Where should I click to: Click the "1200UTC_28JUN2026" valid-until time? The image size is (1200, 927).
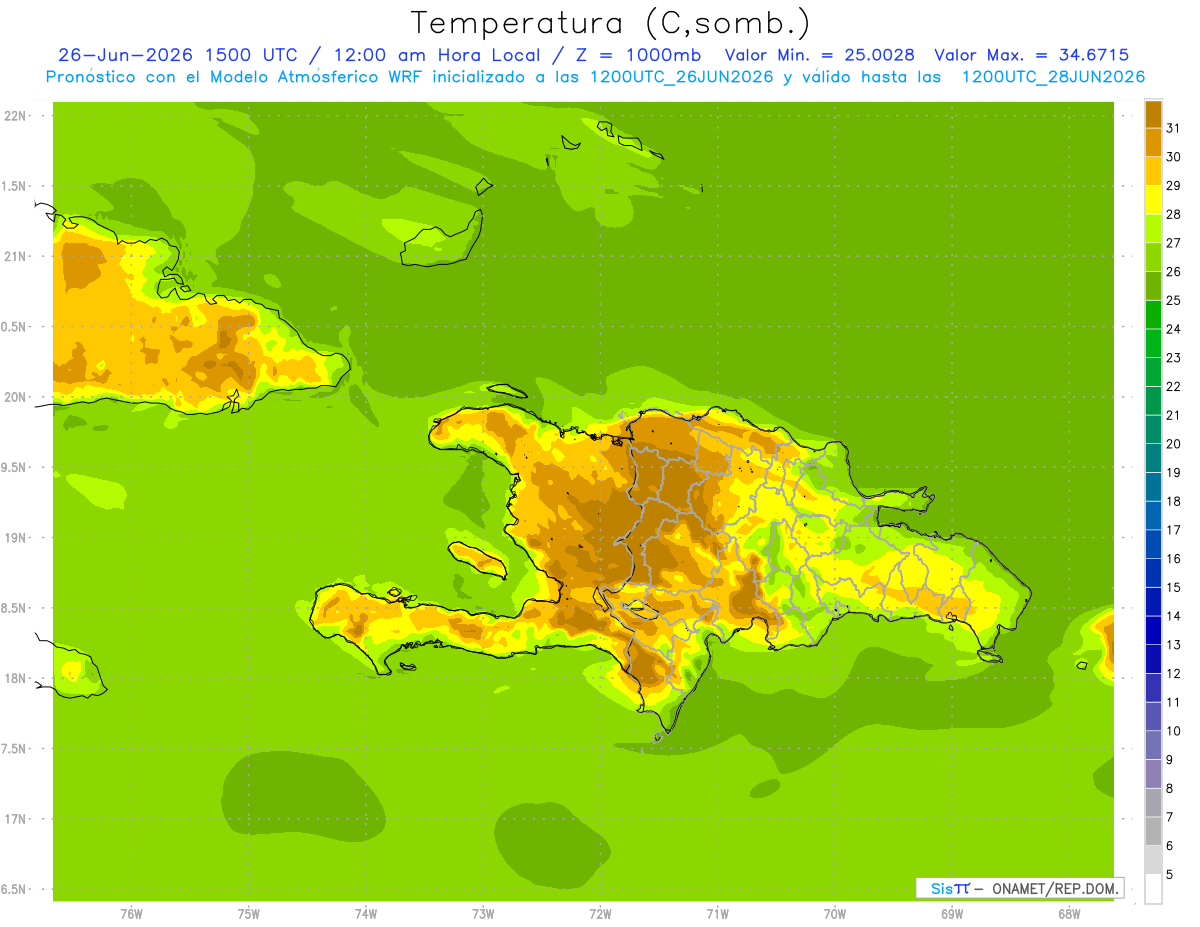tap(1053, 77)
